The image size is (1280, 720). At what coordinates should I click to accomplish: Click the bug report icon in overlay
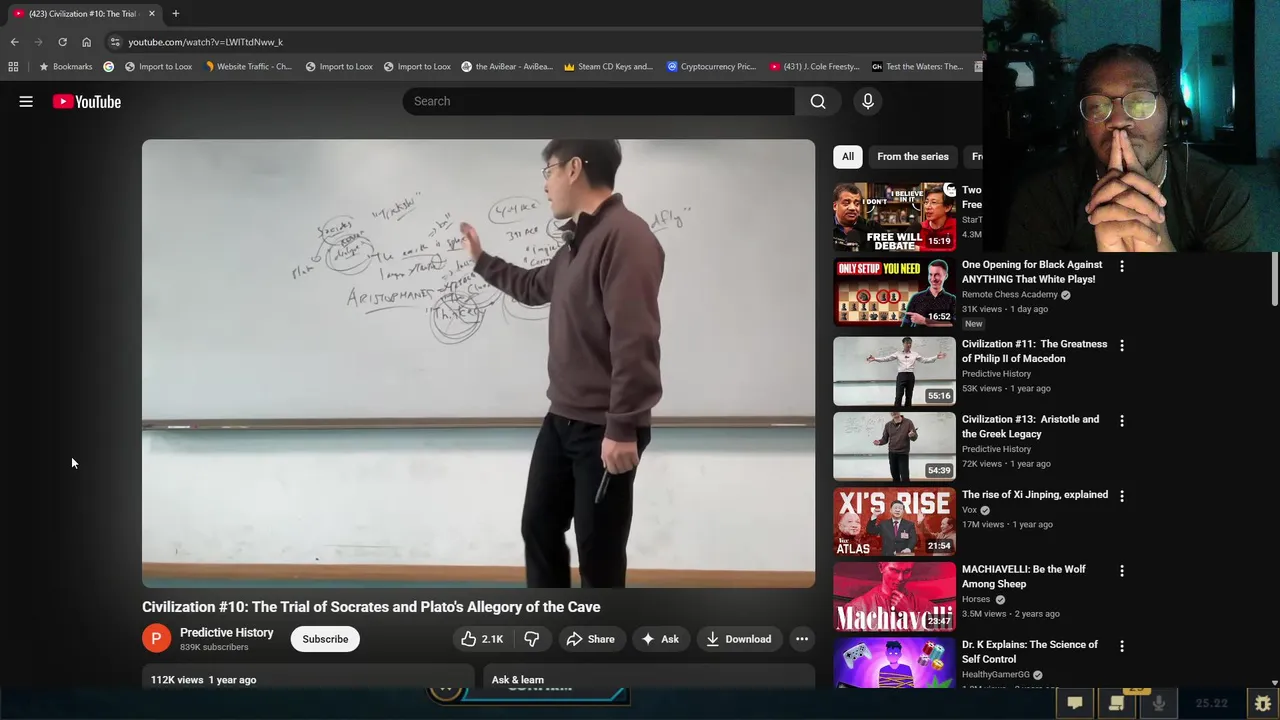pyautogui.click(x=1263, y=703)
